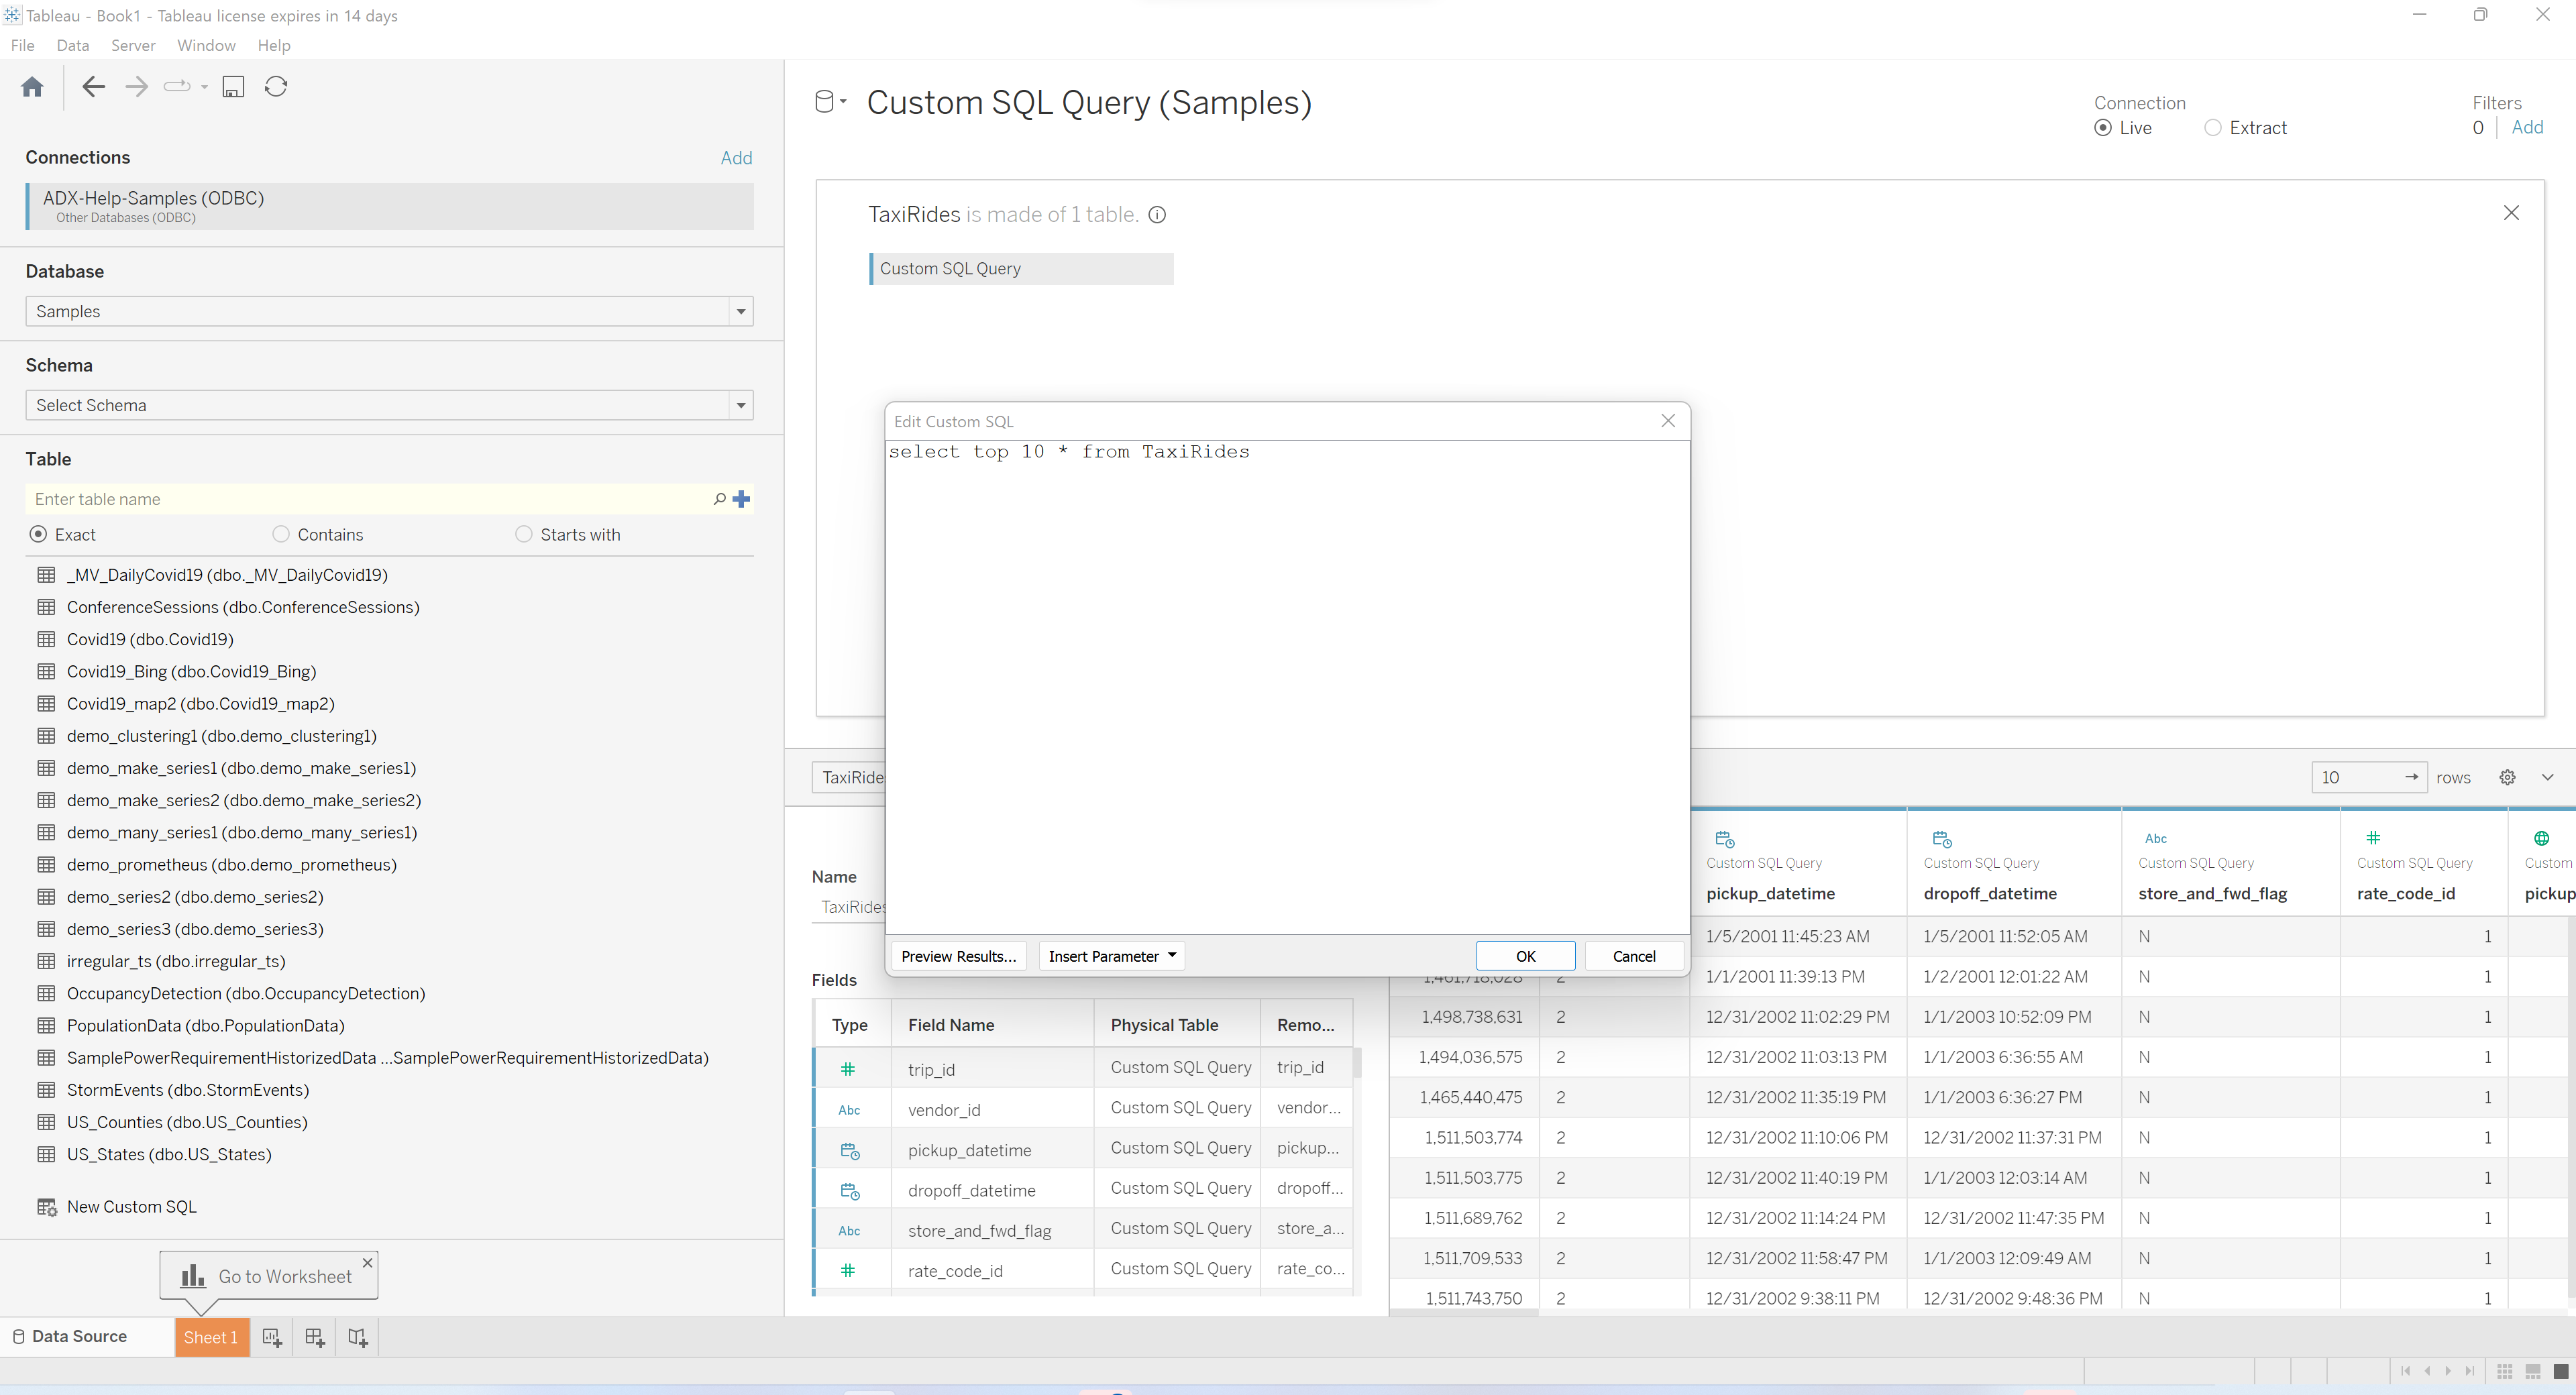Open the Select Schema dropdown
The width and height of the screenshot is (2576, 1395).
click(389, 405)
